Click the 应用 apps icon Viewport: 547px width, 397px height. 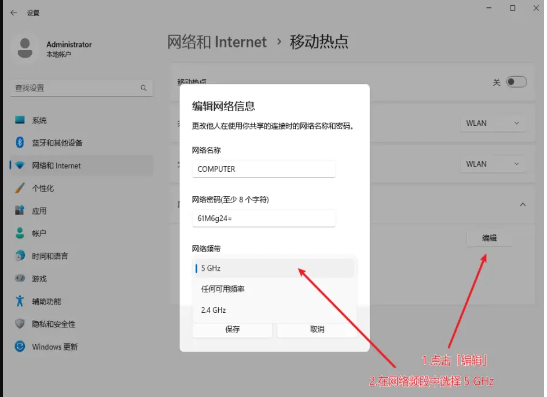pyautogui.click(x=20, y=210)
